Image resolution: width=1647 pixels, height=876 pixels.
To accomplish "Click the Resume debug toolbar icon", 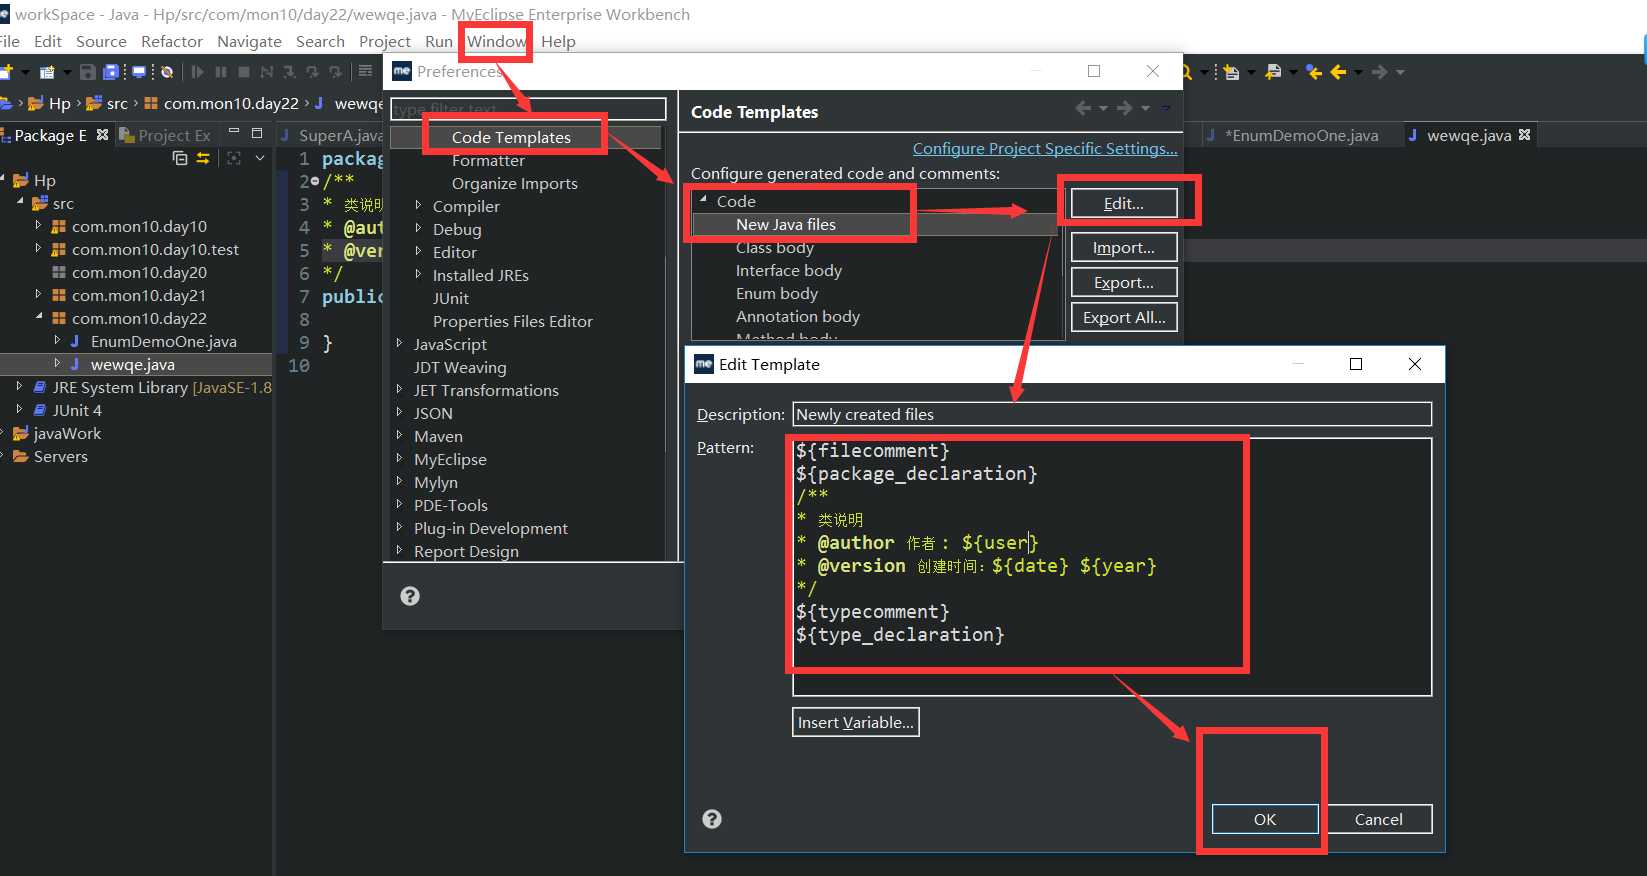I will tap(197, 72).
